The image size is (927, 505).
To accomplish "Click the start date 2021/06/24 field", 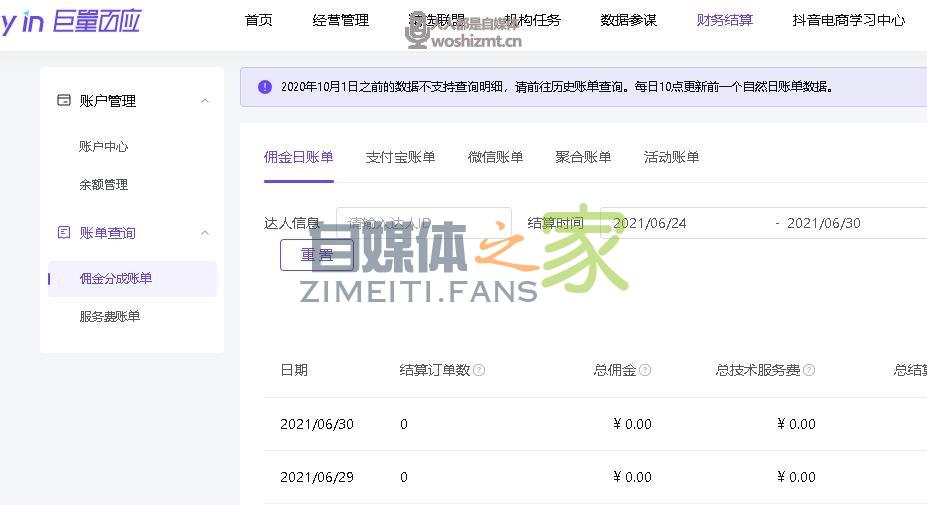I will coord(680,223).
